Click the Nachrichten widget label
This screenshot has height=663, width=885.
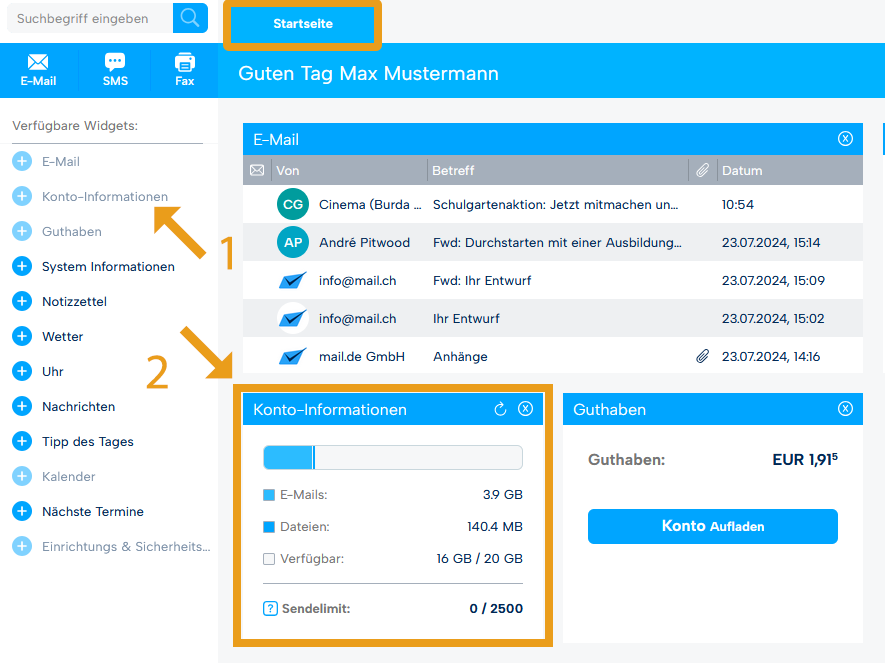pyautogui.click(x=78, y=406)
